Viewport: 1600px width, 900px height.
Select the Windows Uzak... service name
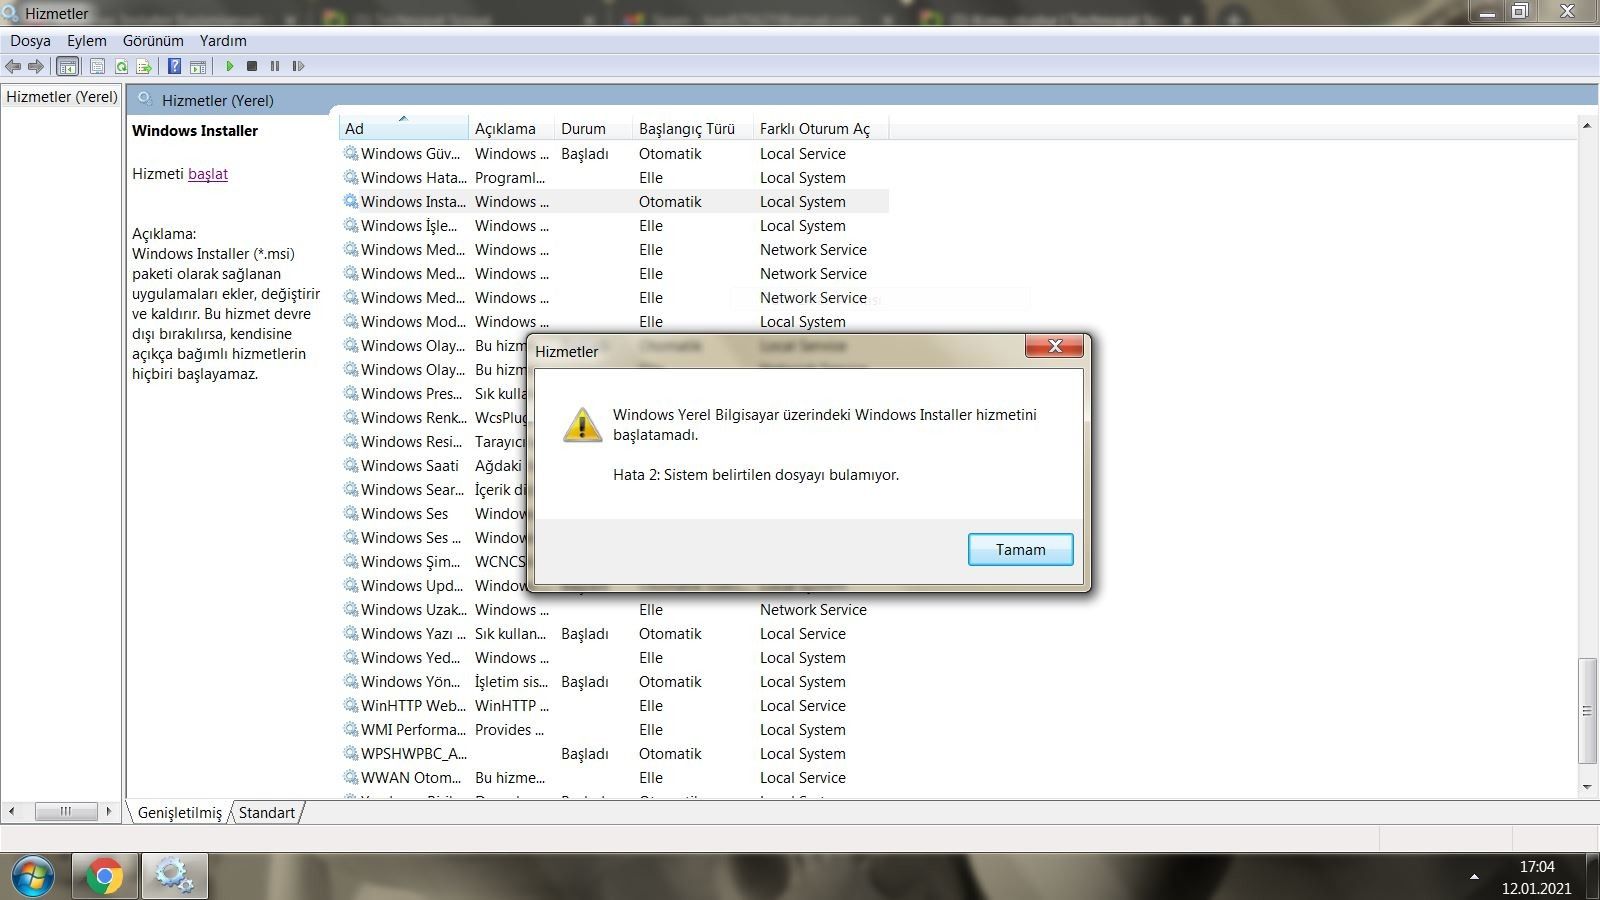tap(413, 609)
